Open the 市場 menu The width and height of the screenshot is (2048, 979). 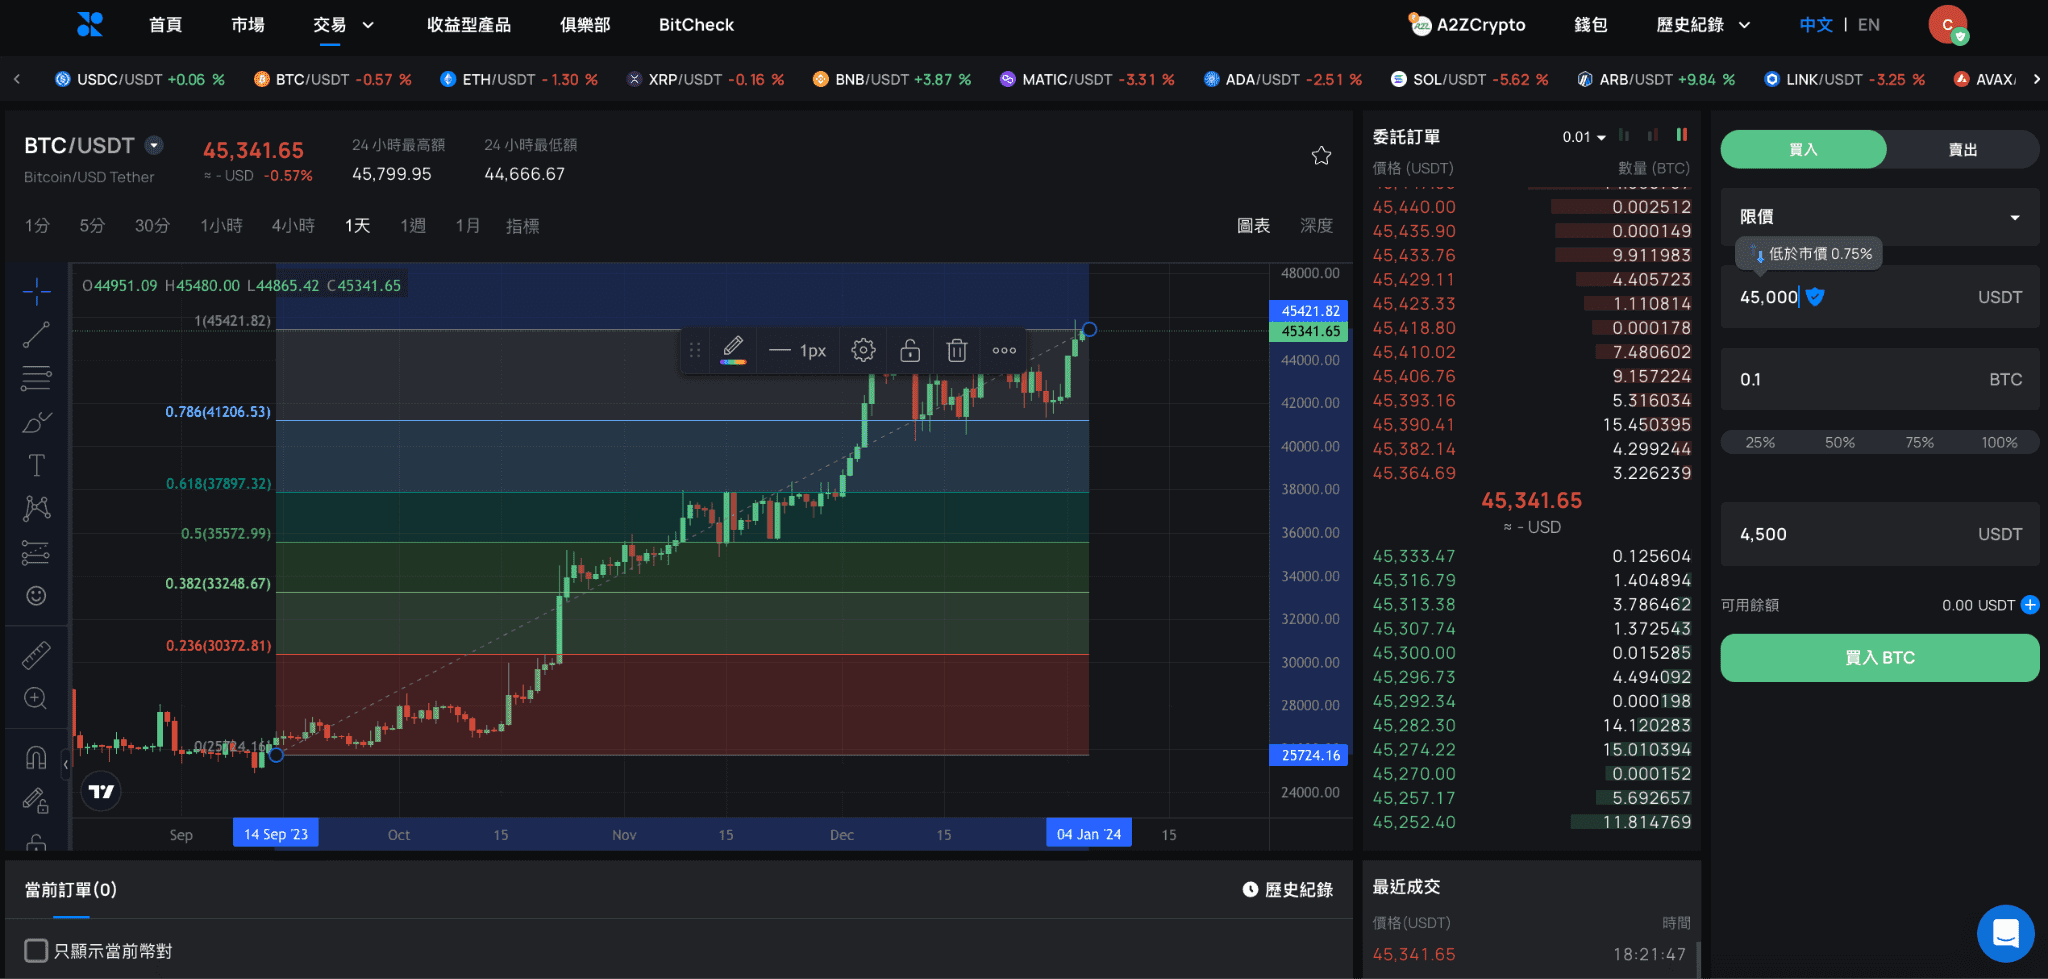click(247, 24)
